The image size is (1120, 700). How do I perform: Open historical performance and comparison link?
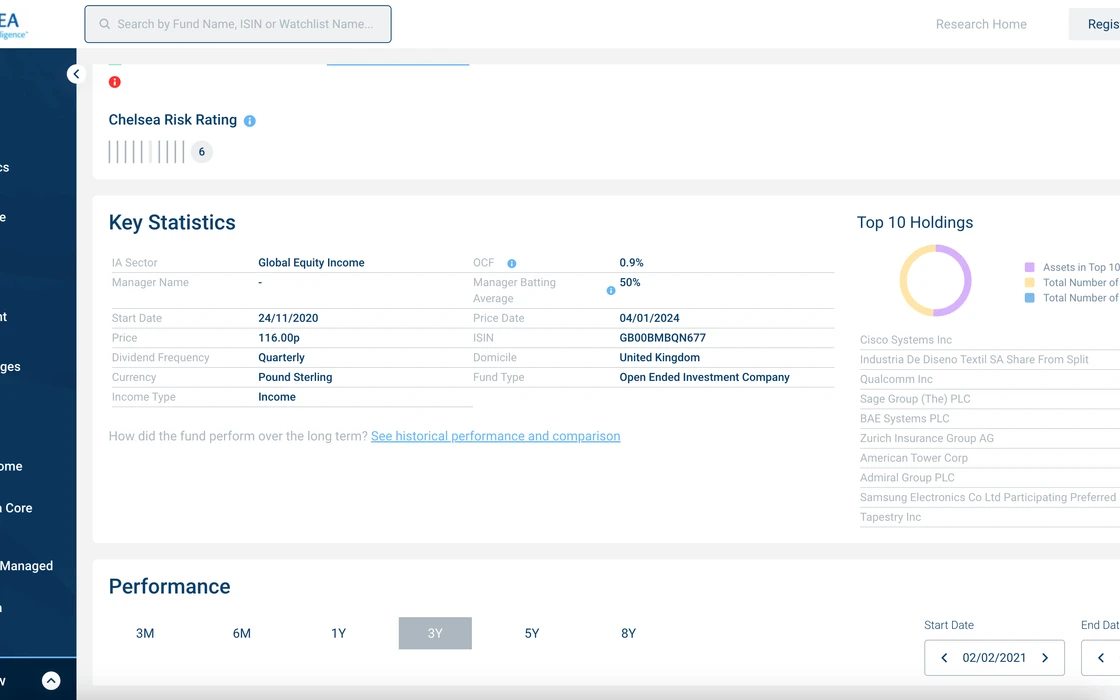[x=496, y=436]
